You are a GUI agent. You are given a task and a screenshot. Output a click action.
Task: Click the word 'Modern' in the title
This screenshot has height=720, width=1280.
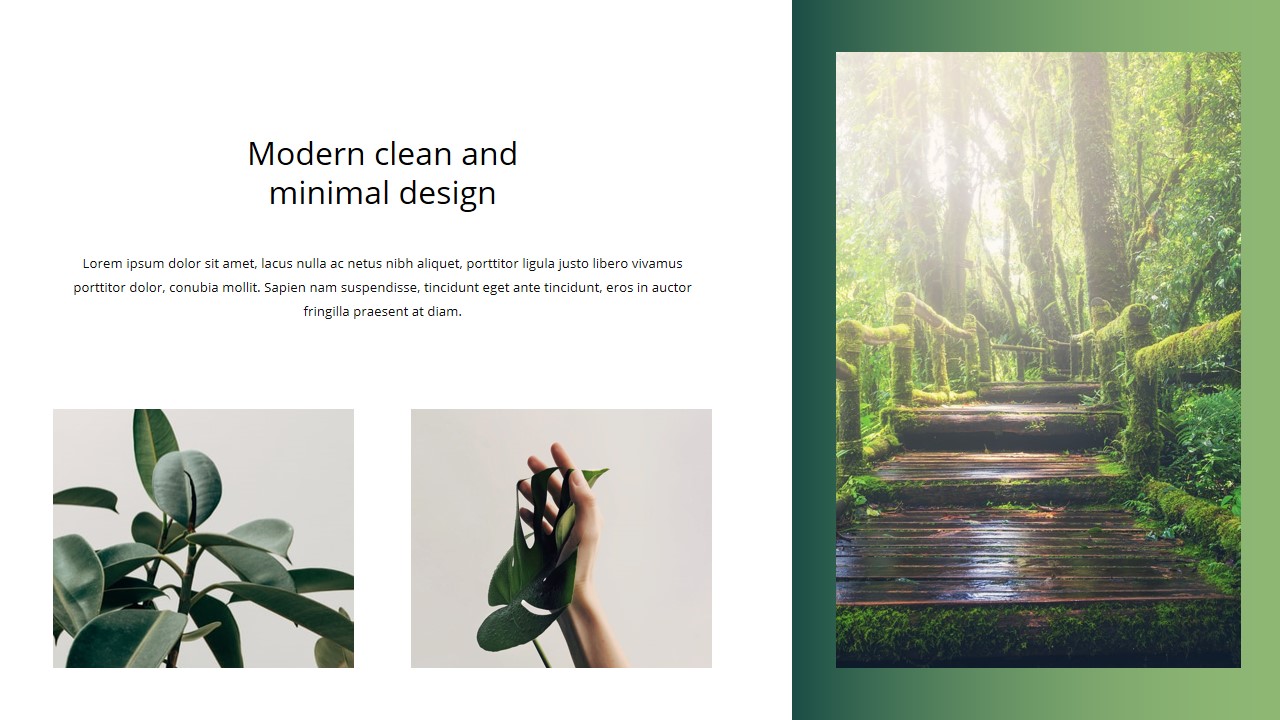307,154
